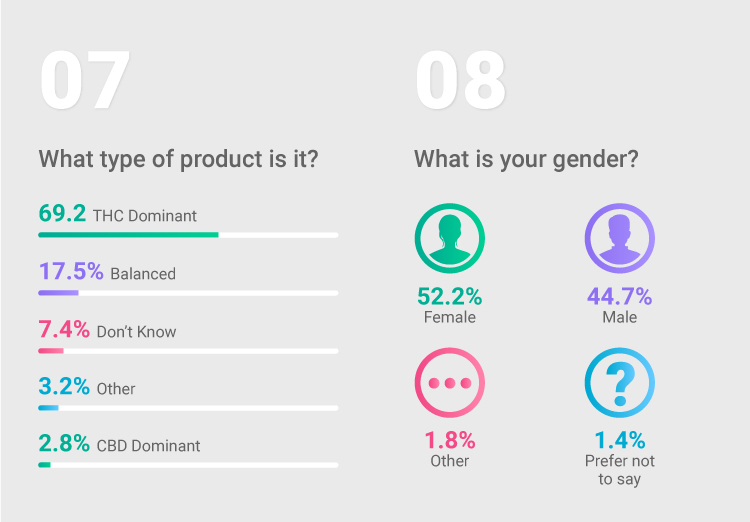Viewport: 750px width, 522px height.
Task: Click the large 08 section number
Action: [x=460, y=80]
